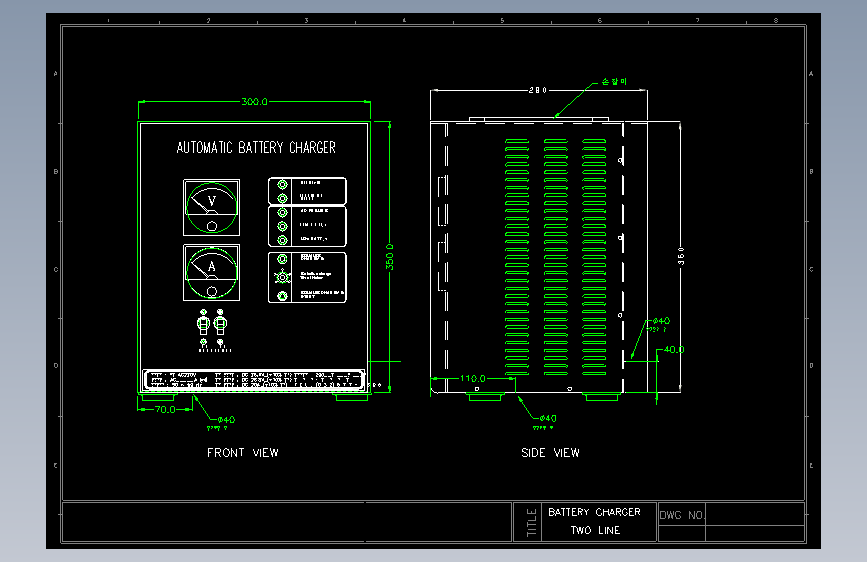This screenshot has width=867, height=562.
Task: Select the green 350.0 front view height dimension
Action: coord(390,257)
